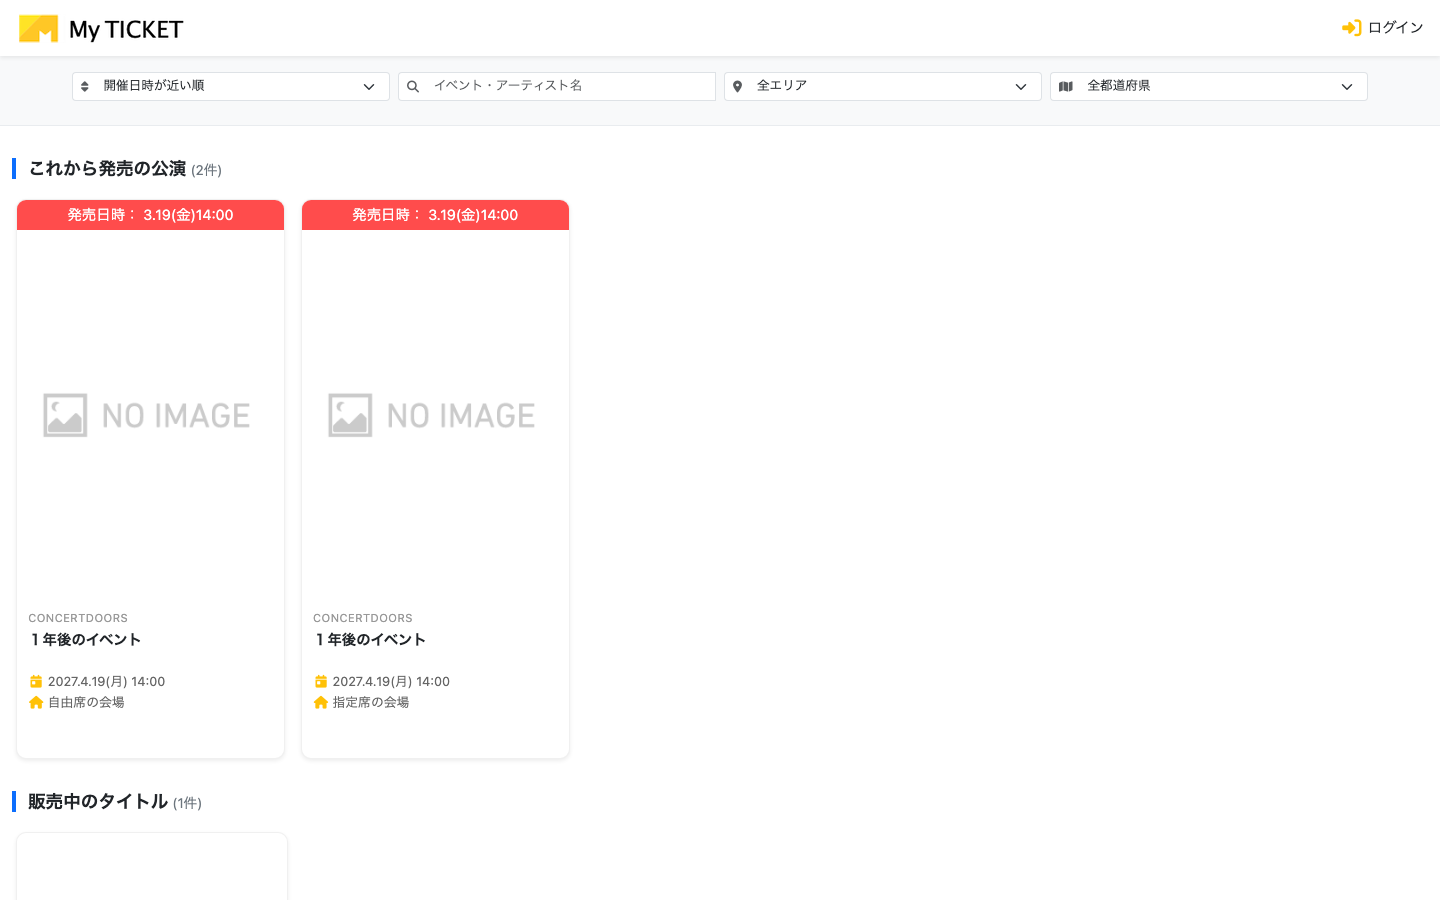The width and height of the screenshot is (1440, 900).
Task: Click the map icon for prefectures
Action: (1066, 87)
